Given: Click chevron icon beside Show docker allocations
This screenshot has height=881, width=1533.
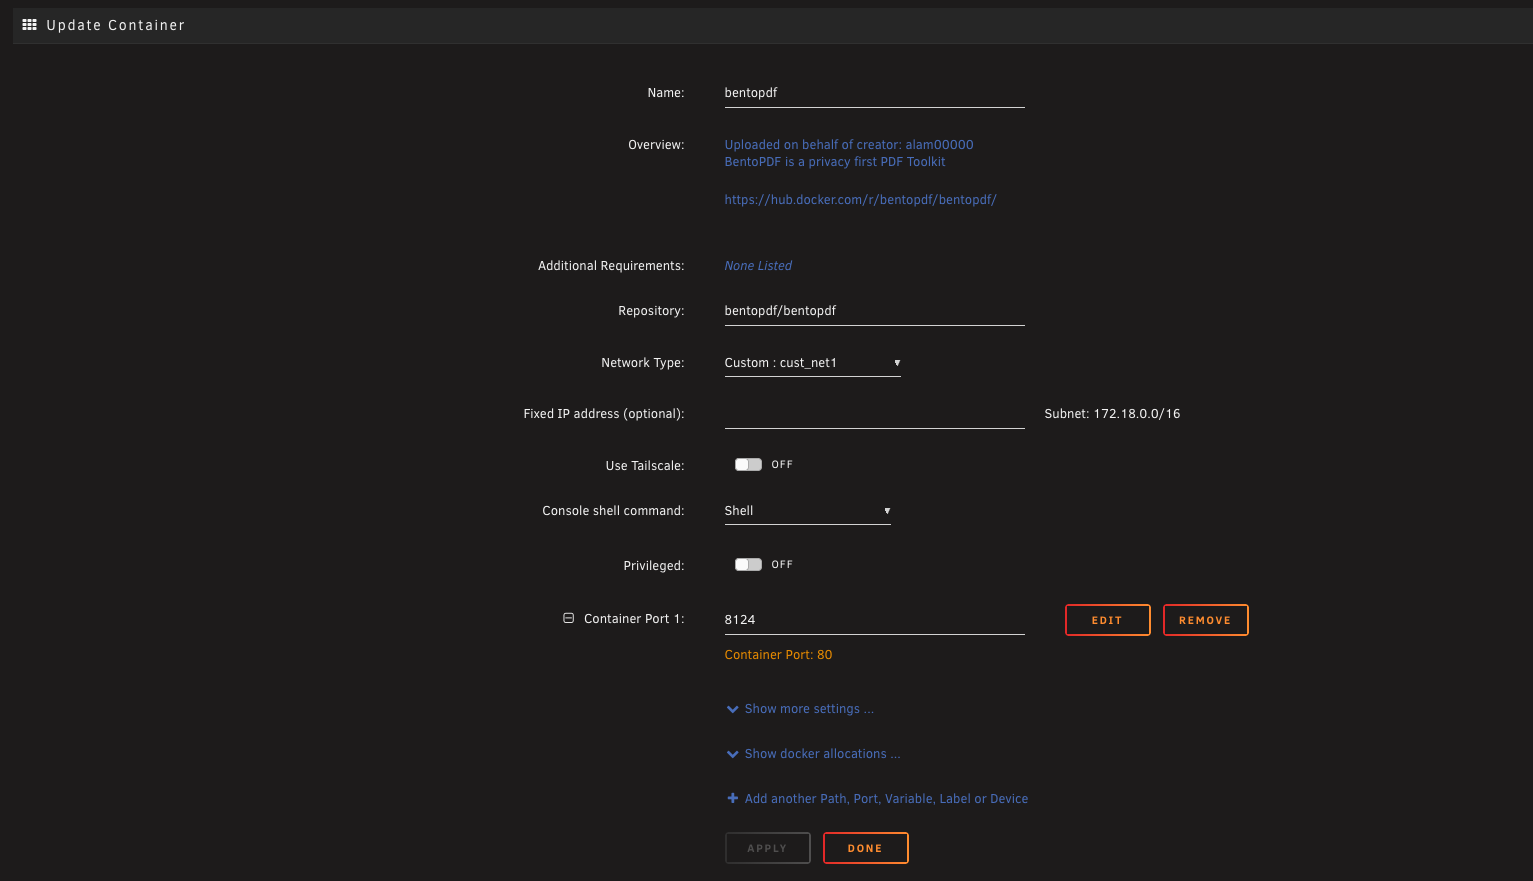Looking at the screenshot, I should point(732,754).
